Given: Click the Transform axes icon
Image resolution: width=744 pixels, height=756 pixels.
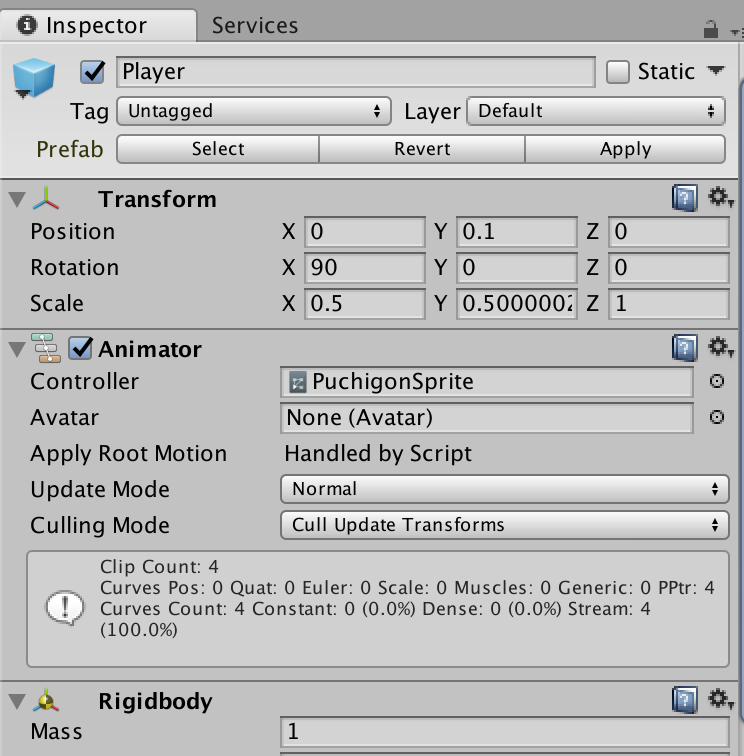Looking at the screenshot, I should tap(46, 198).
